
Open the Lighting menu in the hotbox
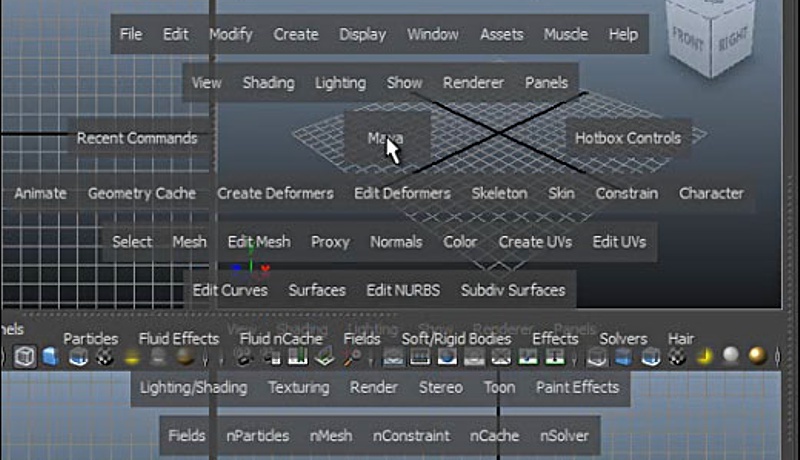pos(340,83)
